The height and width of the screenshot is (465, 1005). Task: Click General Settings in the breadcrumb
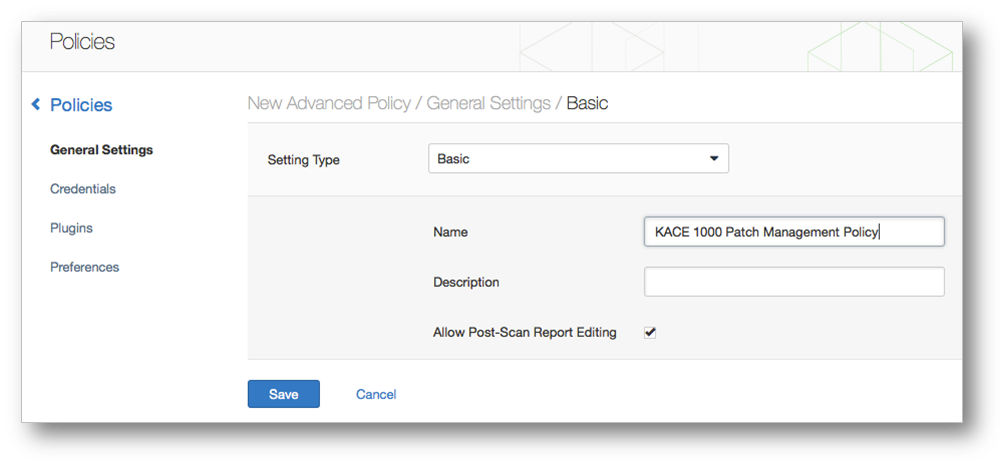(488, 103)
